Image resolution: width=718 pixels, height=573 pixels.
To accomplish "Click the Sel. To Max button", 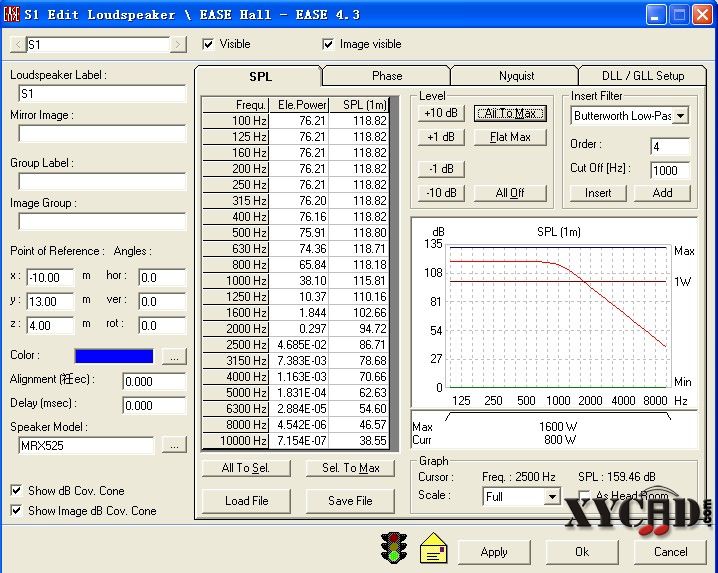I will coord(350,468).
